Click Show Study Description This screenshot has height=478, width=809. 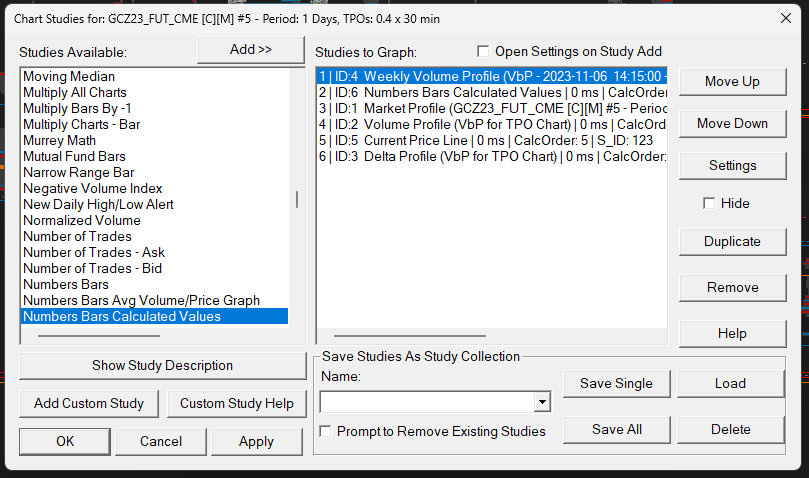coord(162,365)
